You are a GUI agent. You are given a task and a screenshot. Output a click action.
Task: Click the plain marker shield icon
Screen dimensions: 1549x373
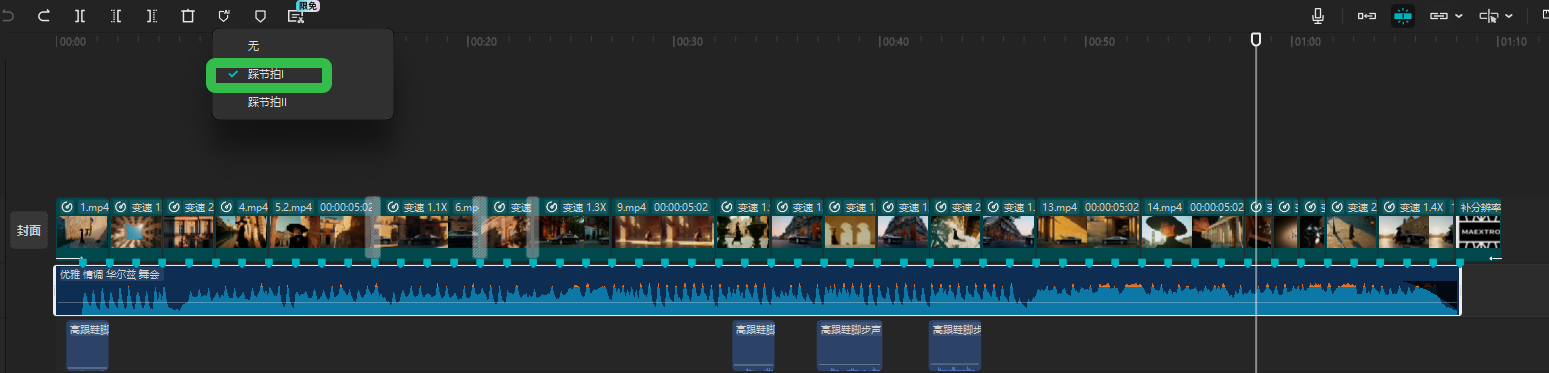pos(260,16)
